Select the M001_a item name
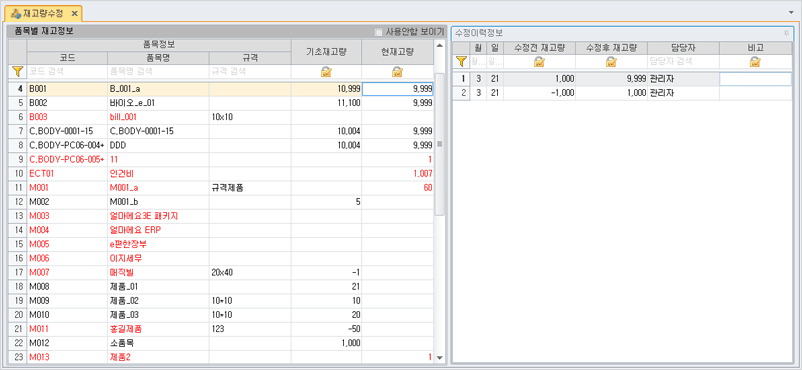802x370 pixels. (x=158, y=188)
